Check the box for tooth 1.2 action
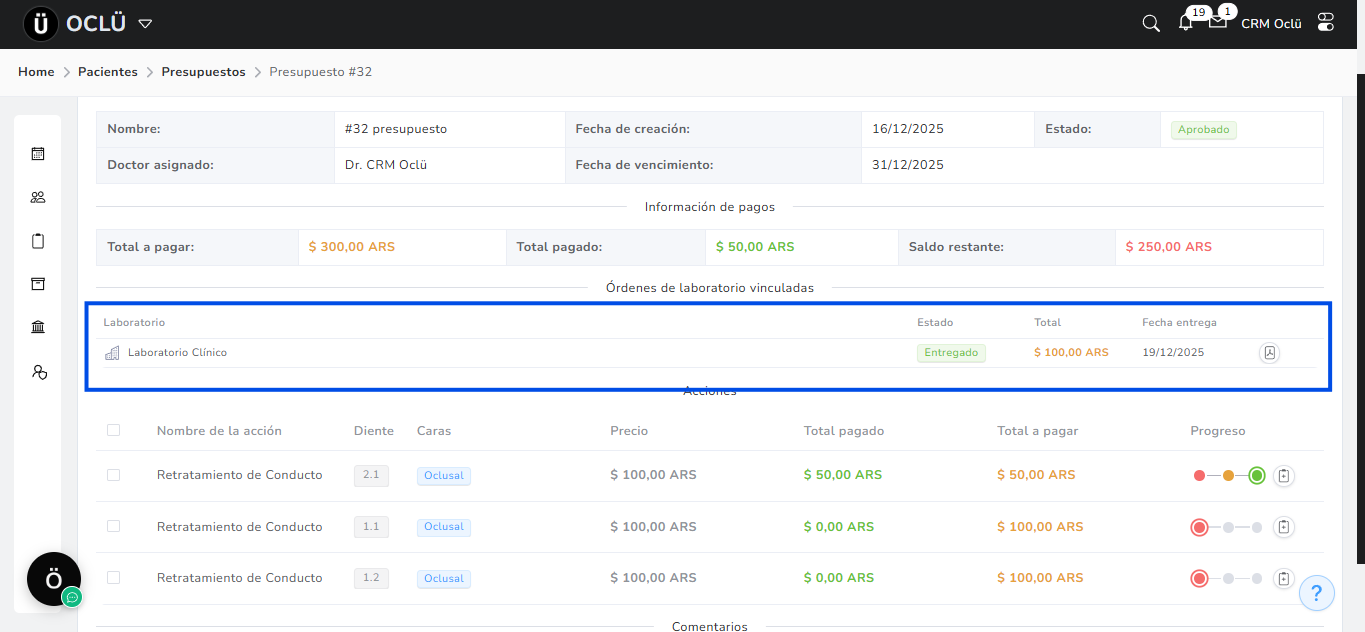The width and height of the screenshot is (1365, 632). click(113, 577)
